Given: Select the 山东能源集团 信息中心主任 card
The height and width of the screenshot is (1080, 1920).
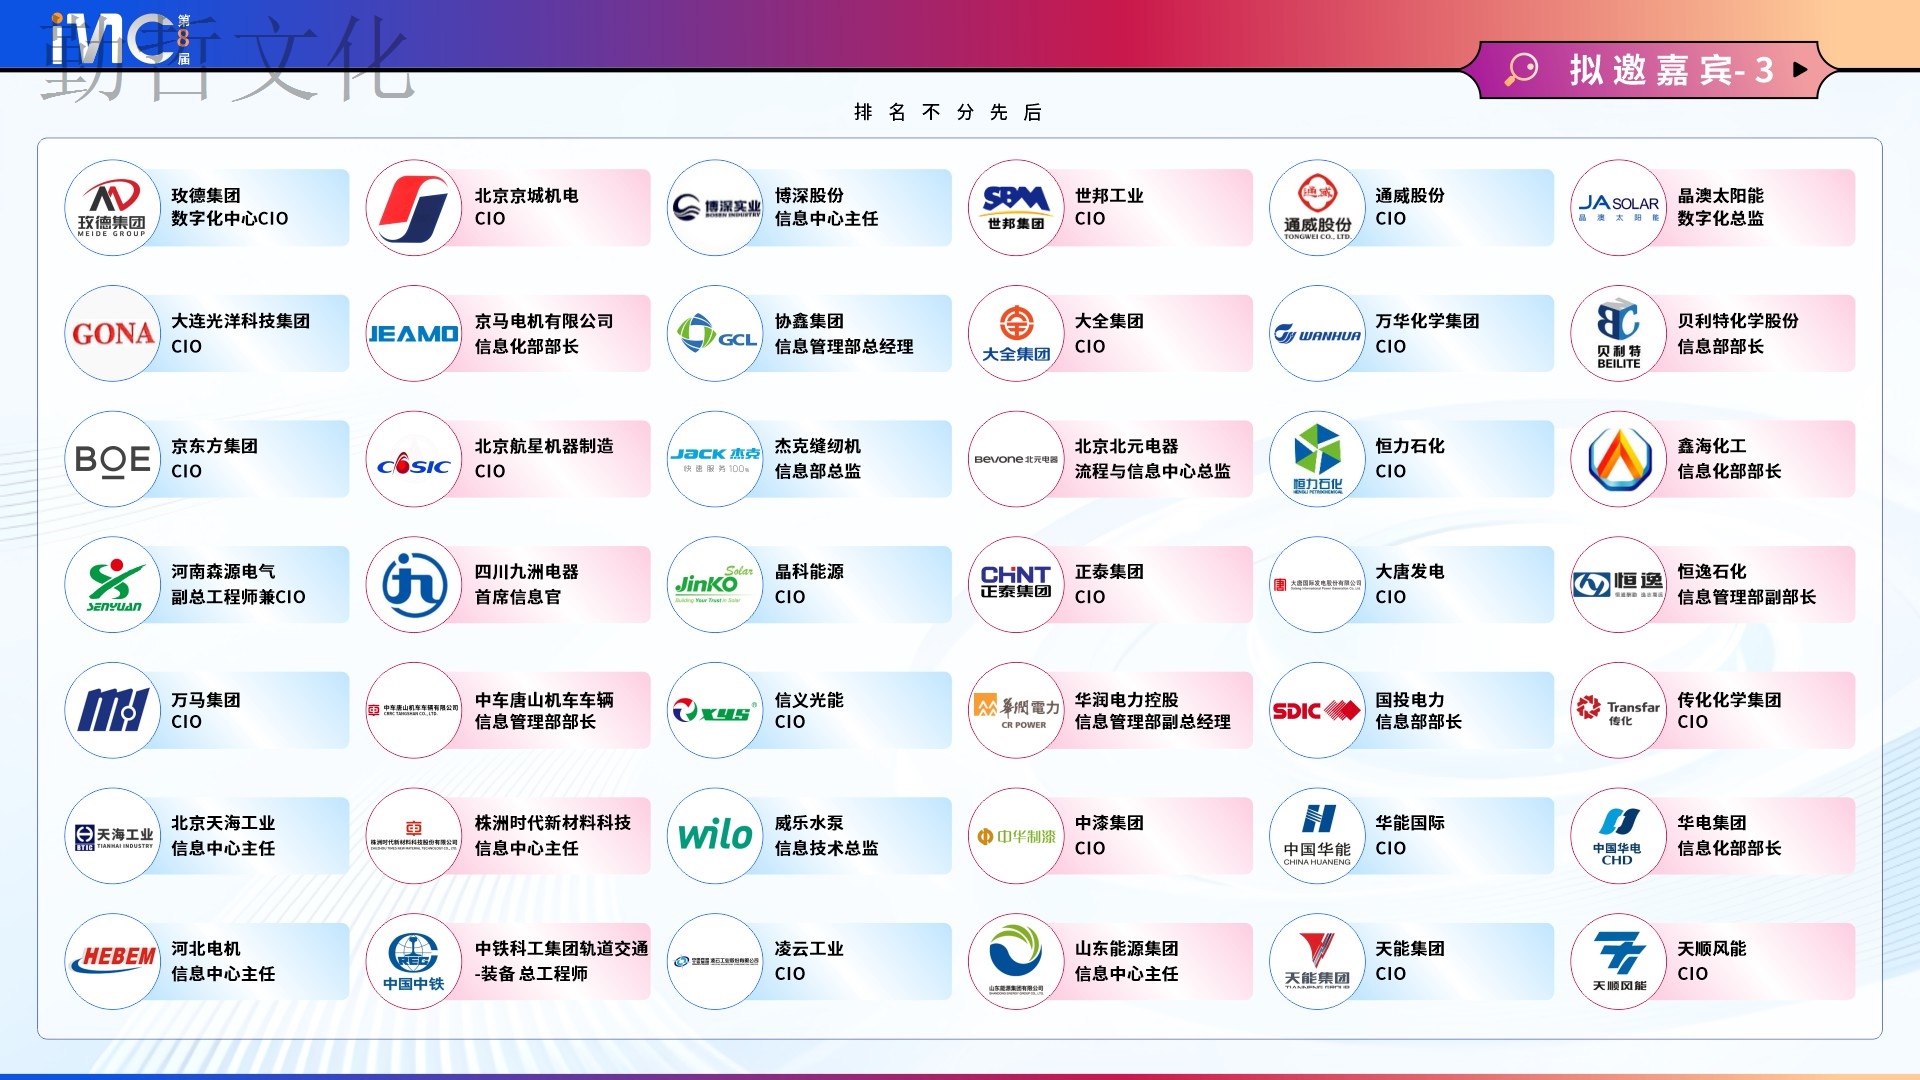Looking at the screenshot, I should (x=1111, y=961).
